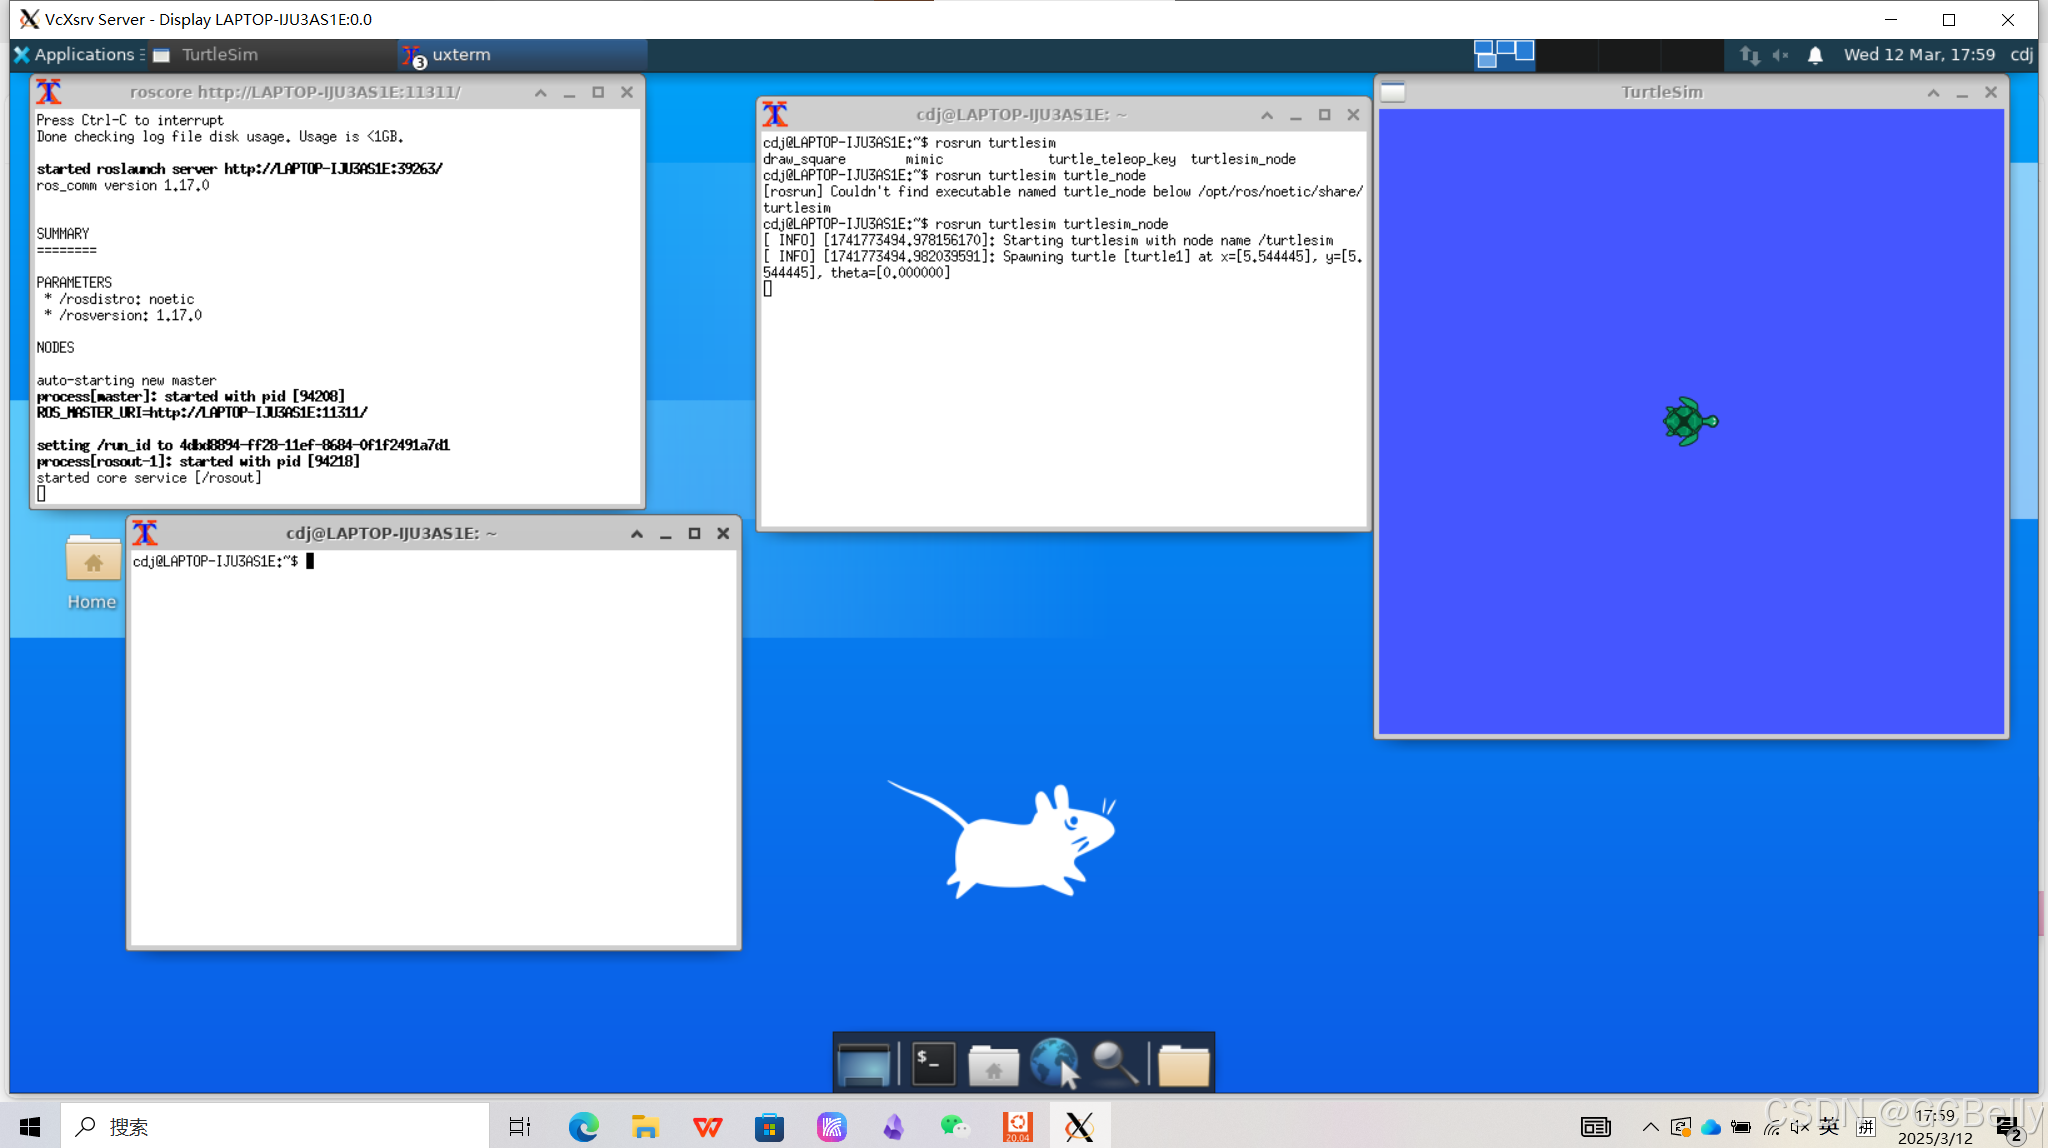Open the Home desktop folder icon
Viewport: 2048px width, 1148px height.
pos(92,561)
